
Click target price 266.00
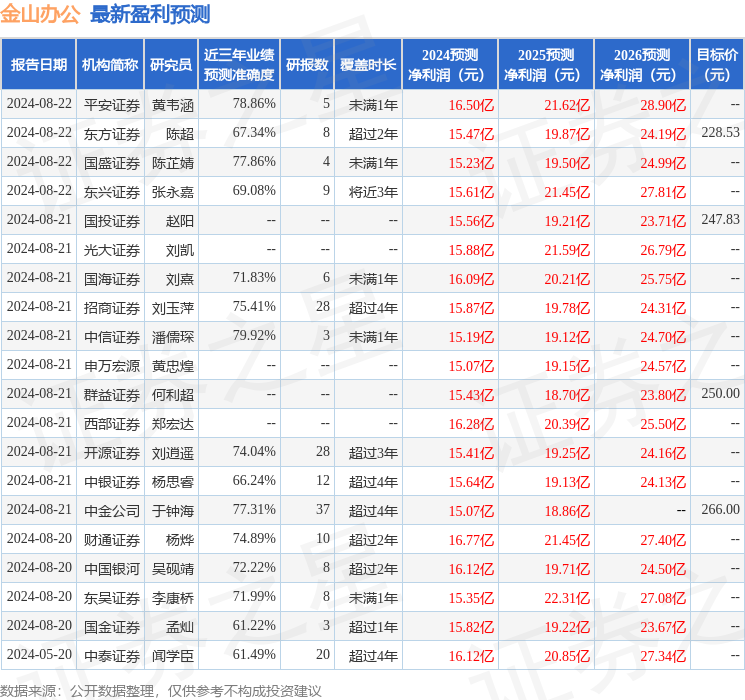(x=720, y=509)
